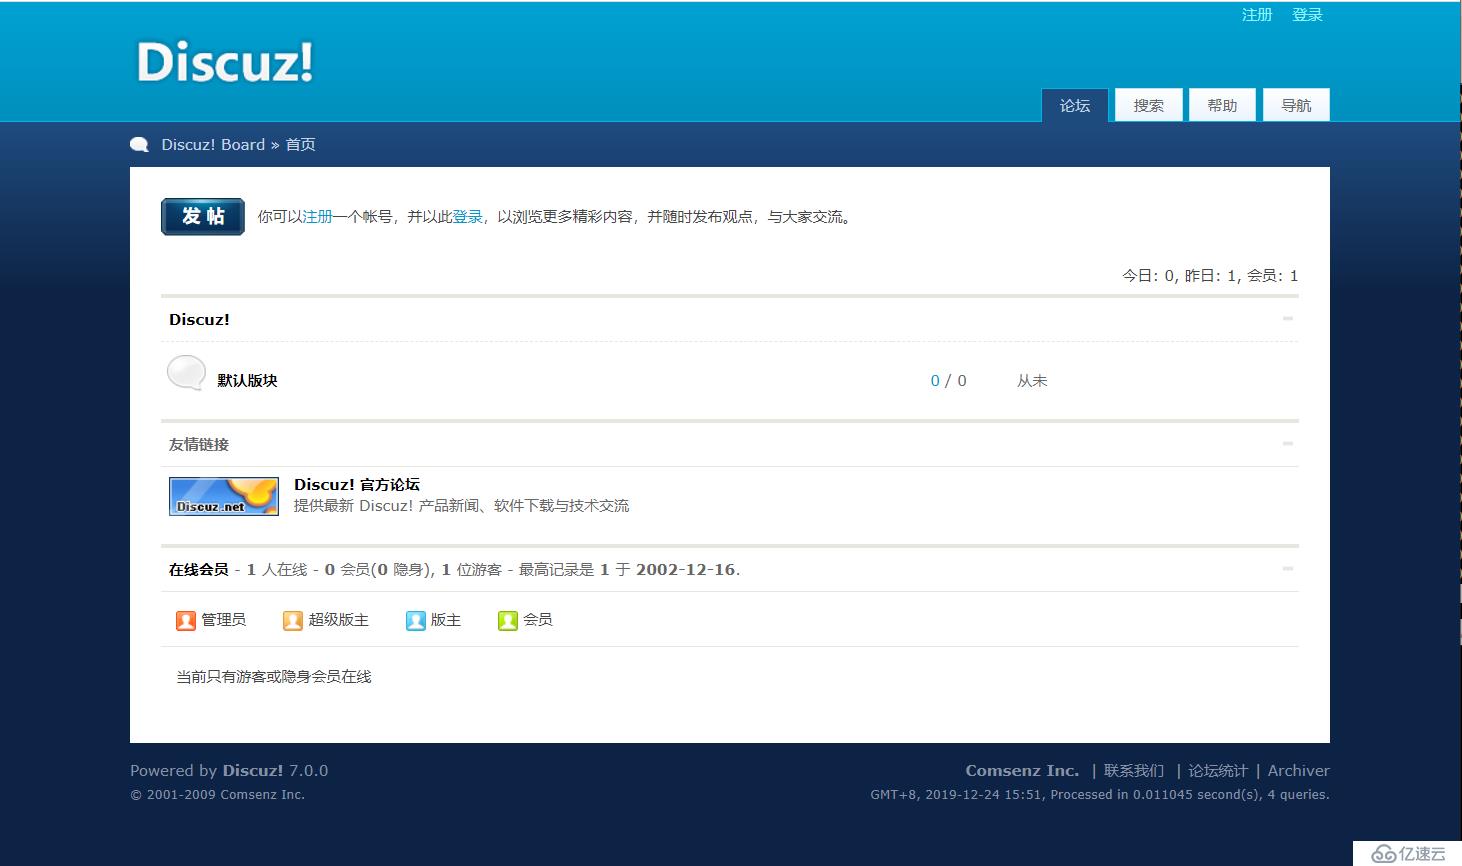Click the 版主 blue user icon
Viewport: 1462px width, 866px height.
click(416, 621)
